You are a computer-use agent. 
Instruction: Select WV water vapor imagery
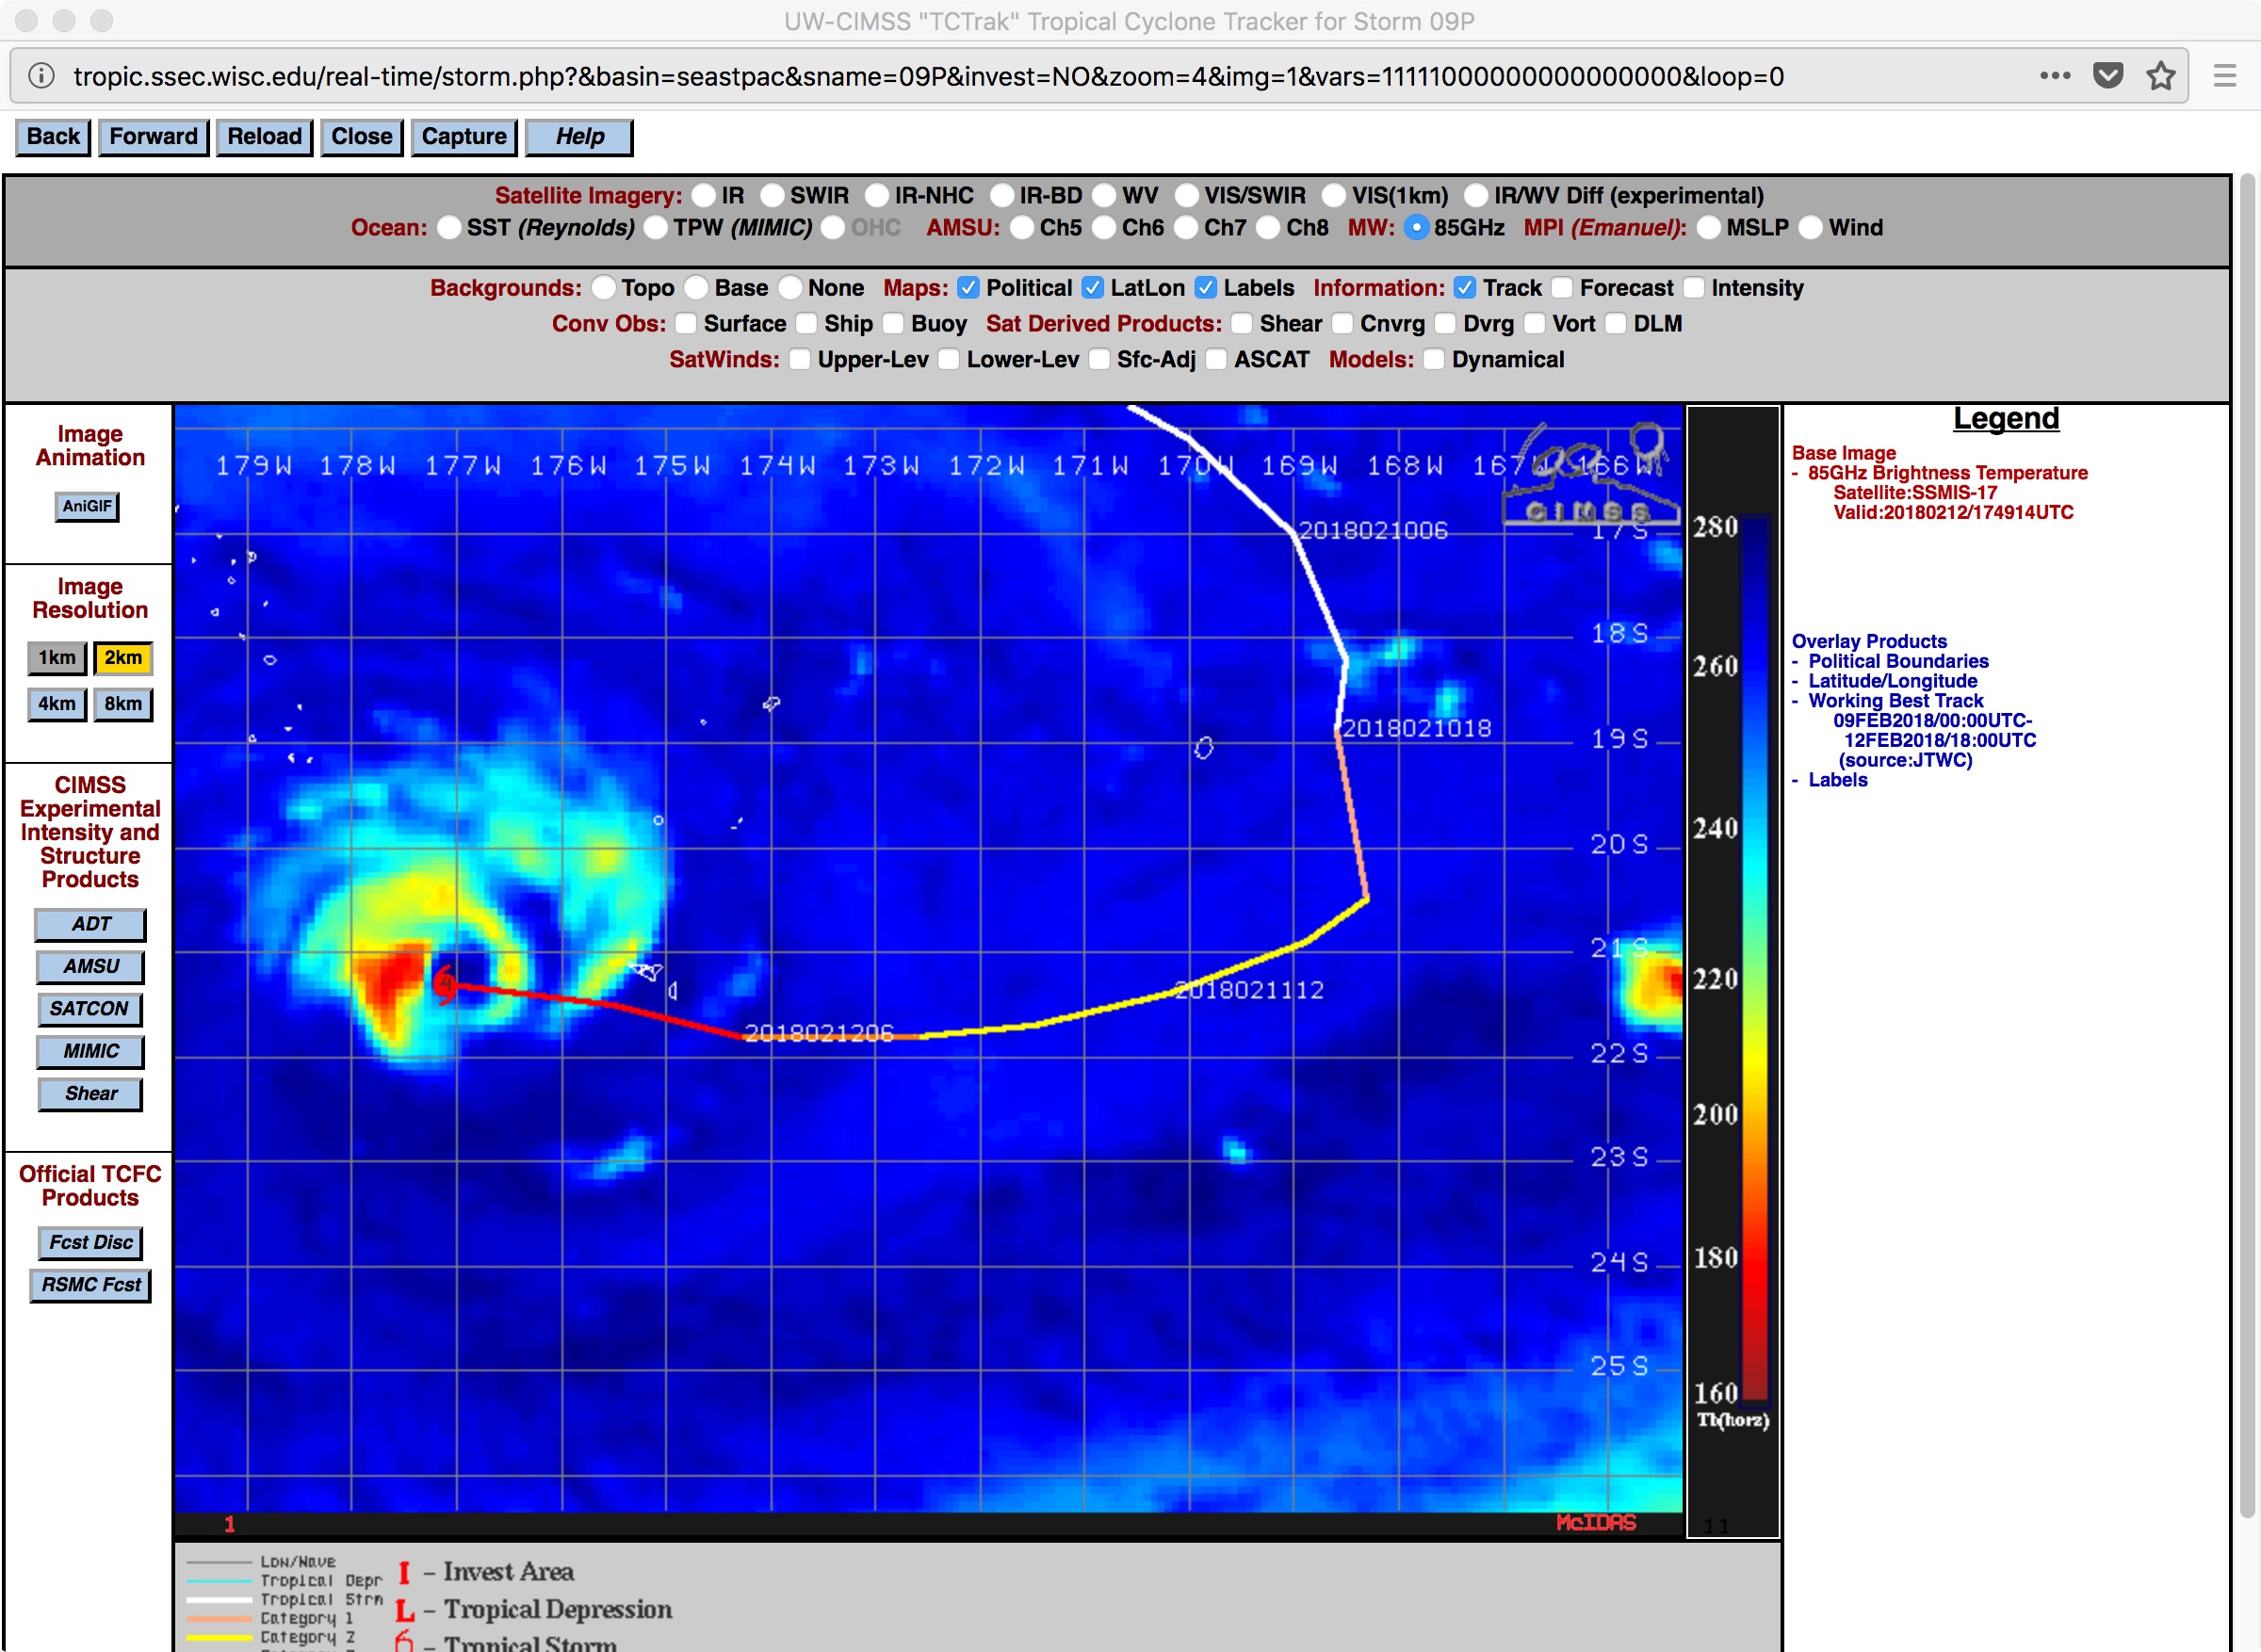coord(1104,195)
